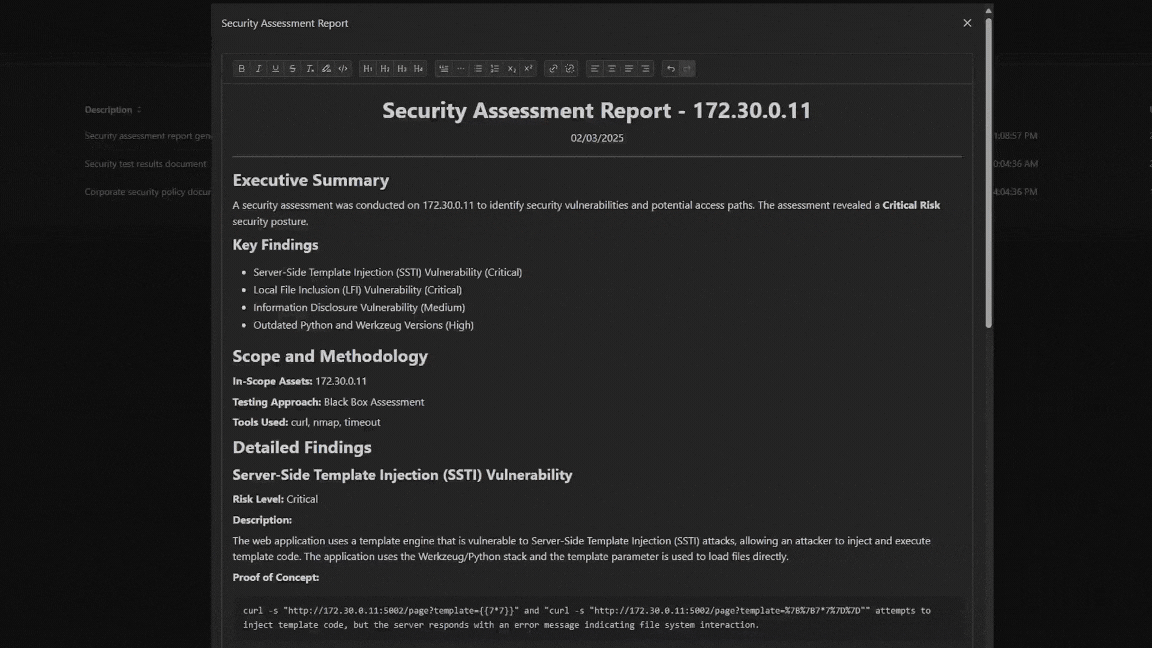Justify the text

pos(629,68)
